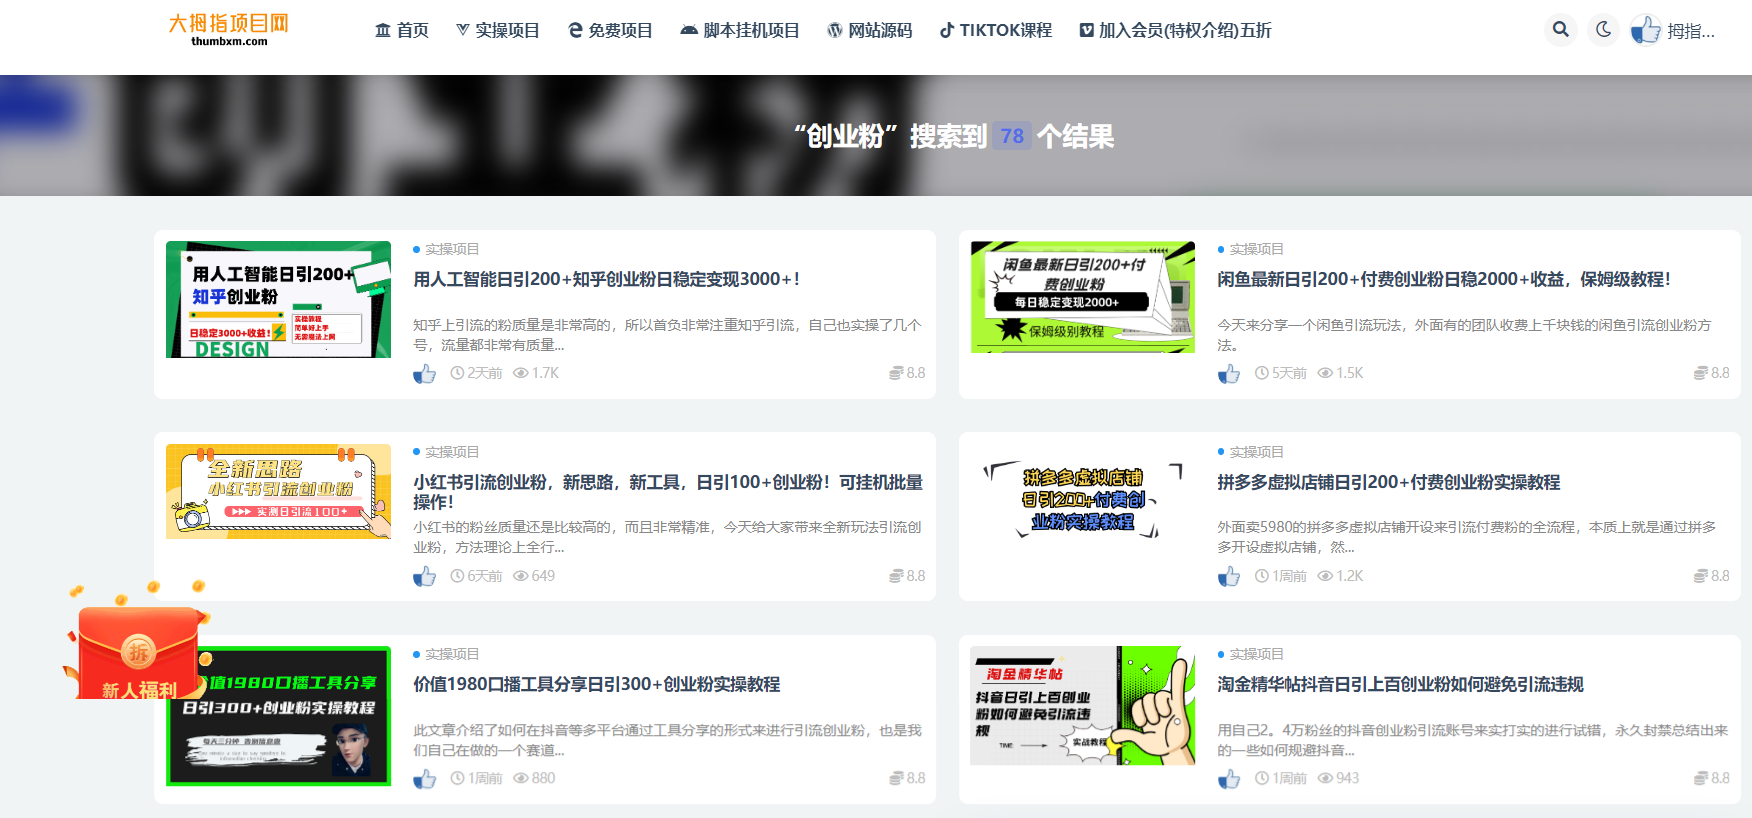
Task: Click excerpt starting 外面卖5980的拼多多
Action: (1467, 537)
